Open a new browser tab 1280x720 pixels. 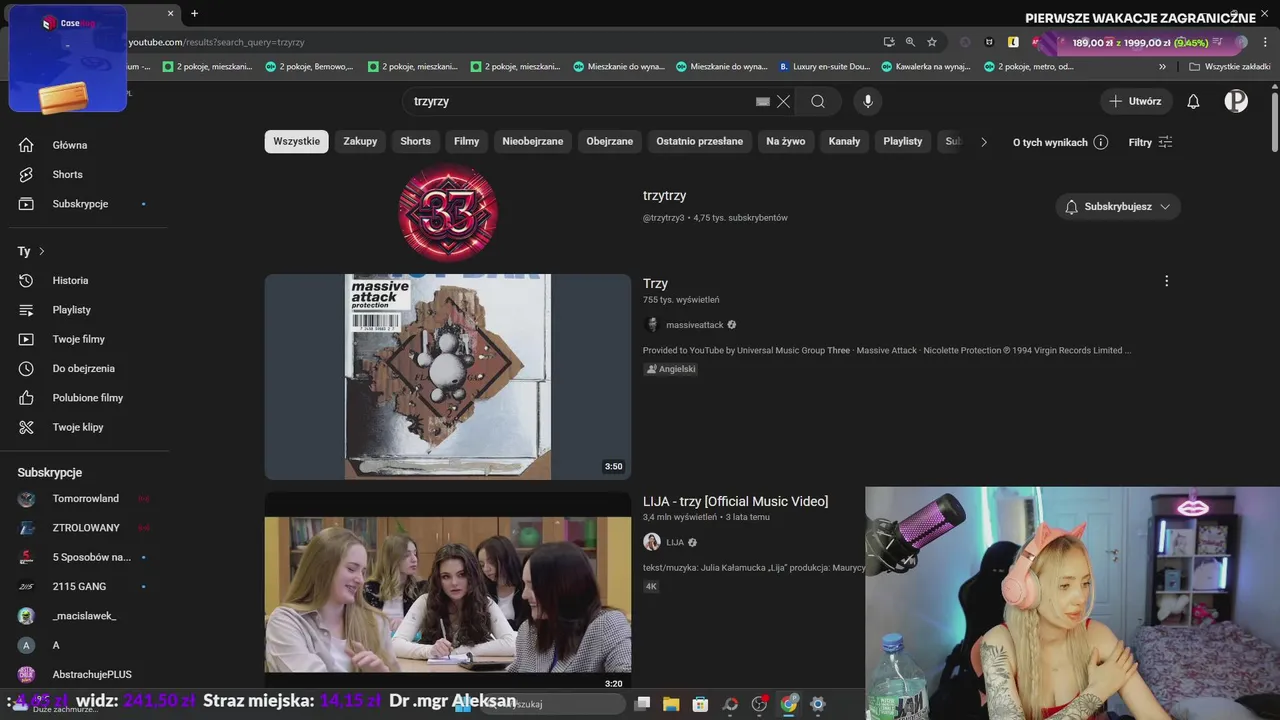[x=194, y=13]
